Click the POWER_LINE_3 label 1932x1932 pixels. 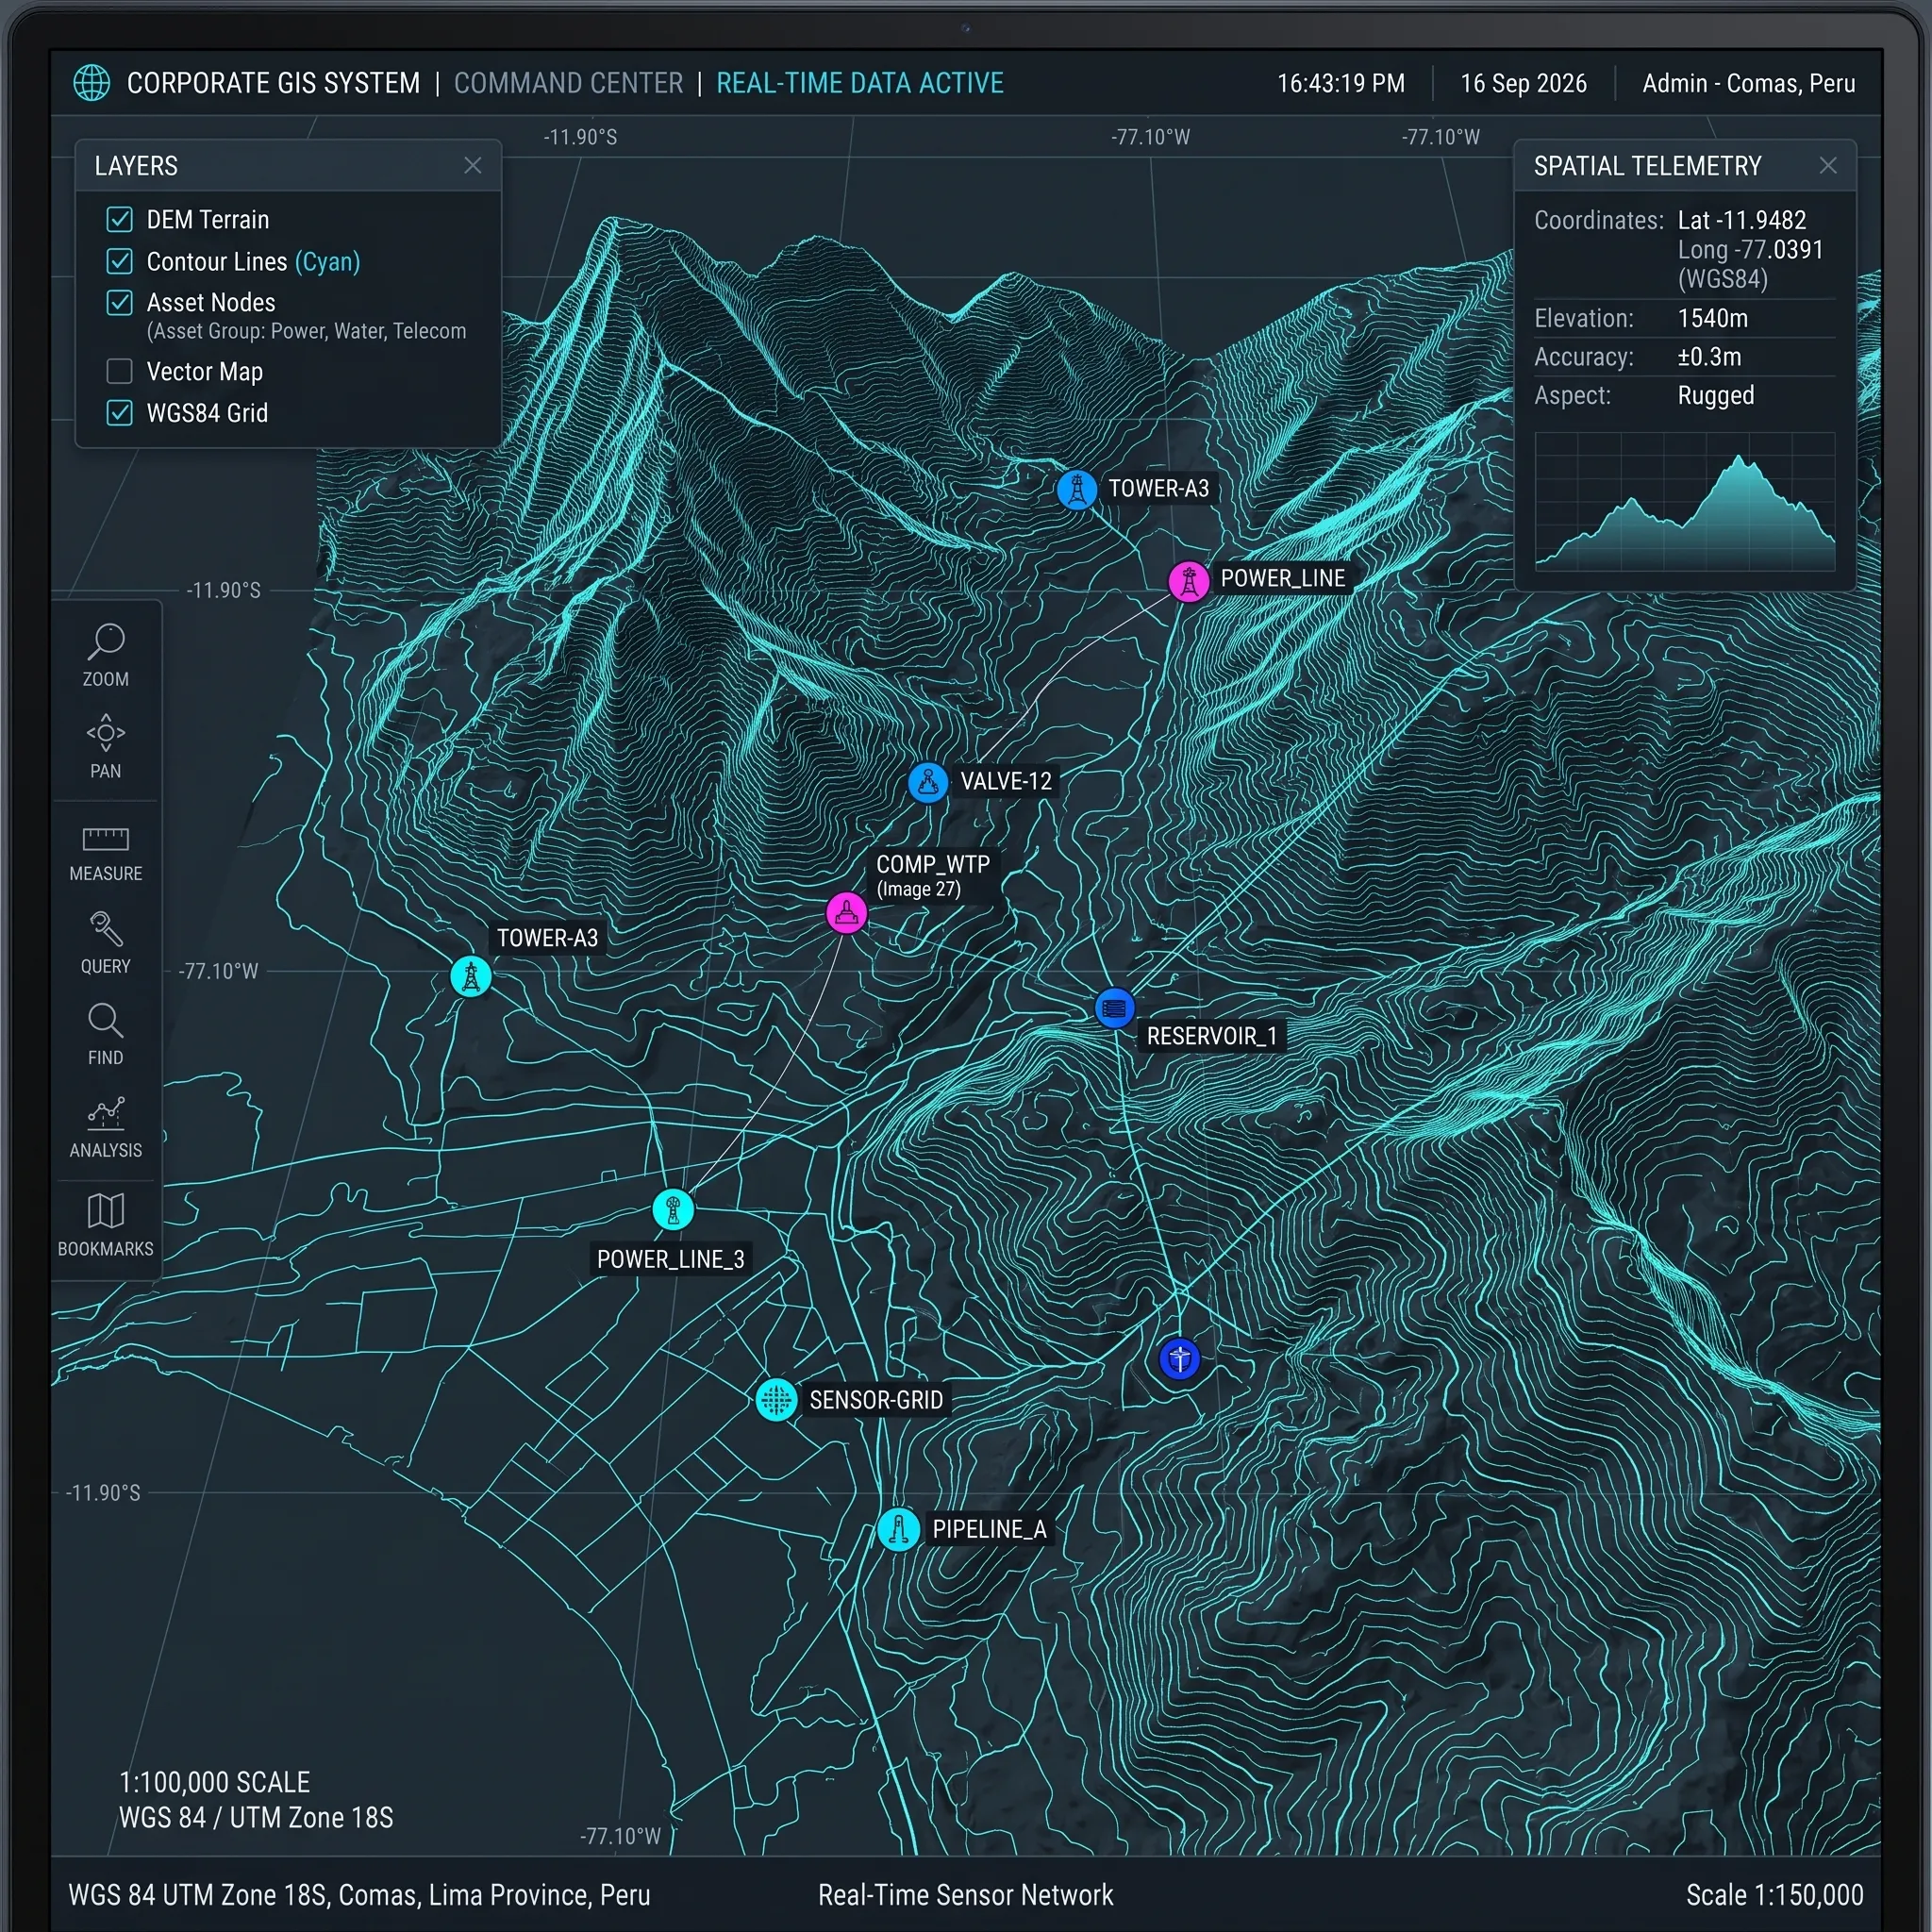coord(671,1259)
